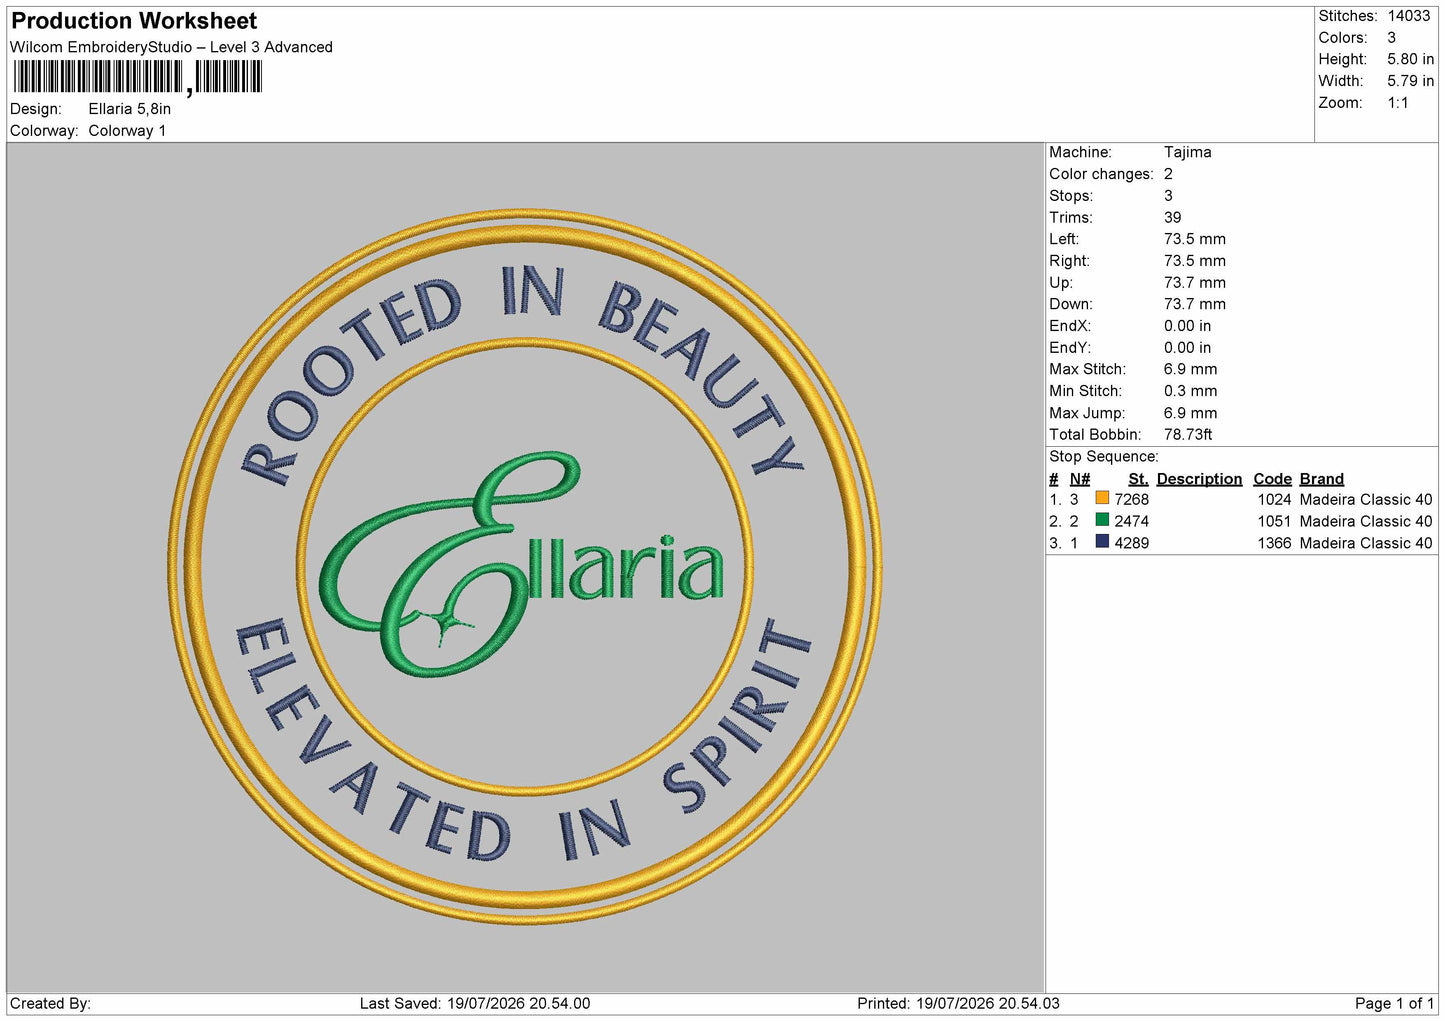Click the 'Page 1 of 1' indicator
The image size is (1445, 1021).
tap(1394, 1003)
